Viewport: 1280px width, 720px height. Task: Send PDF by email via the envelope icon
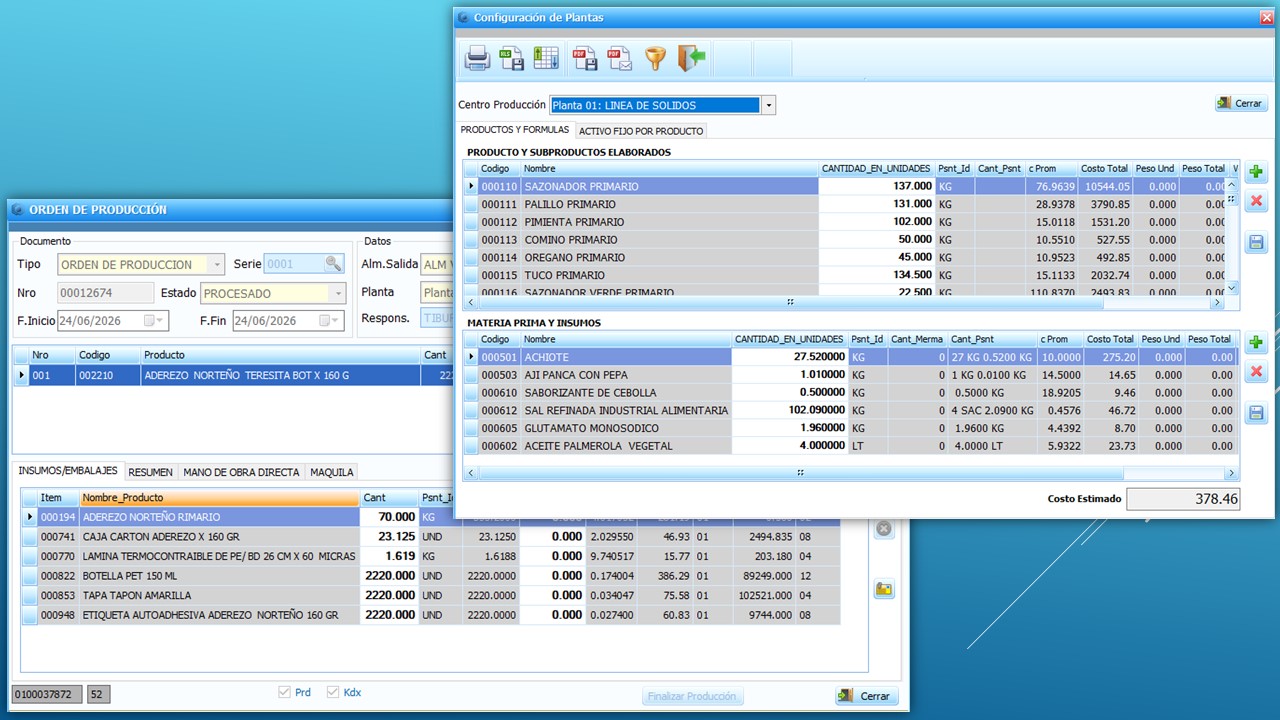point(620,59)
